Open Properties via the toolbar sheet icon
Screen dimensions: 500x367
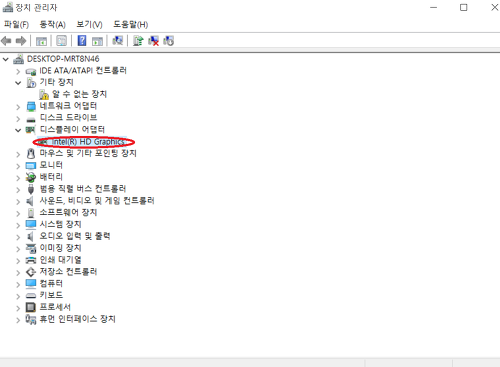(x=62, y=41)
